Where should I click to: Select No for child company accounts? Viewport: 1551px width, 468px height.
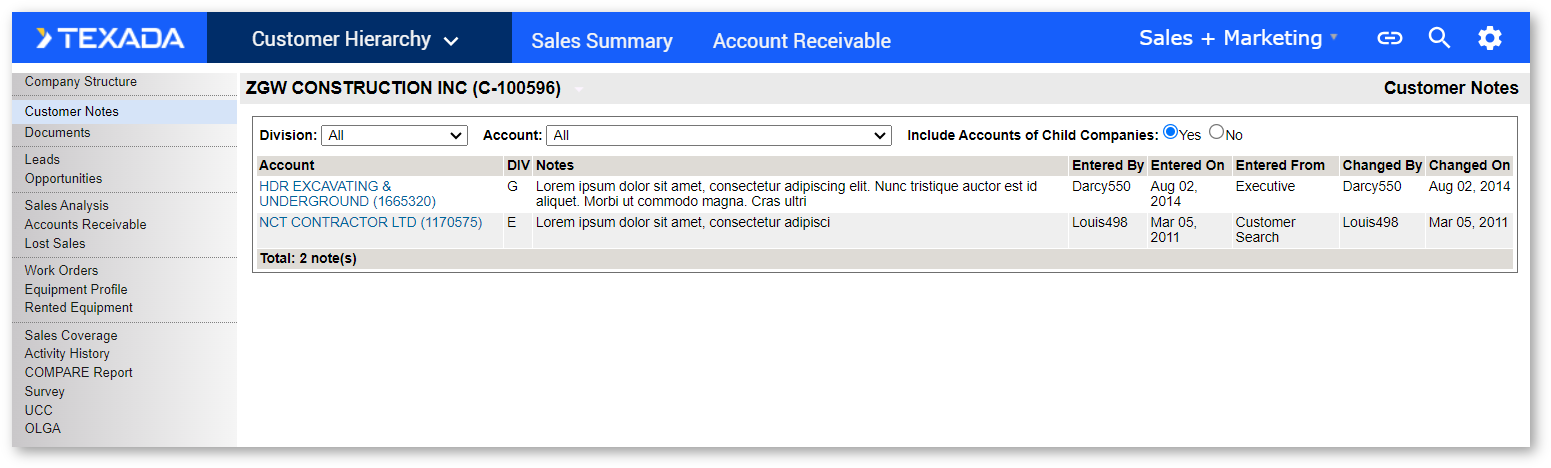[x=1217, y=132]
